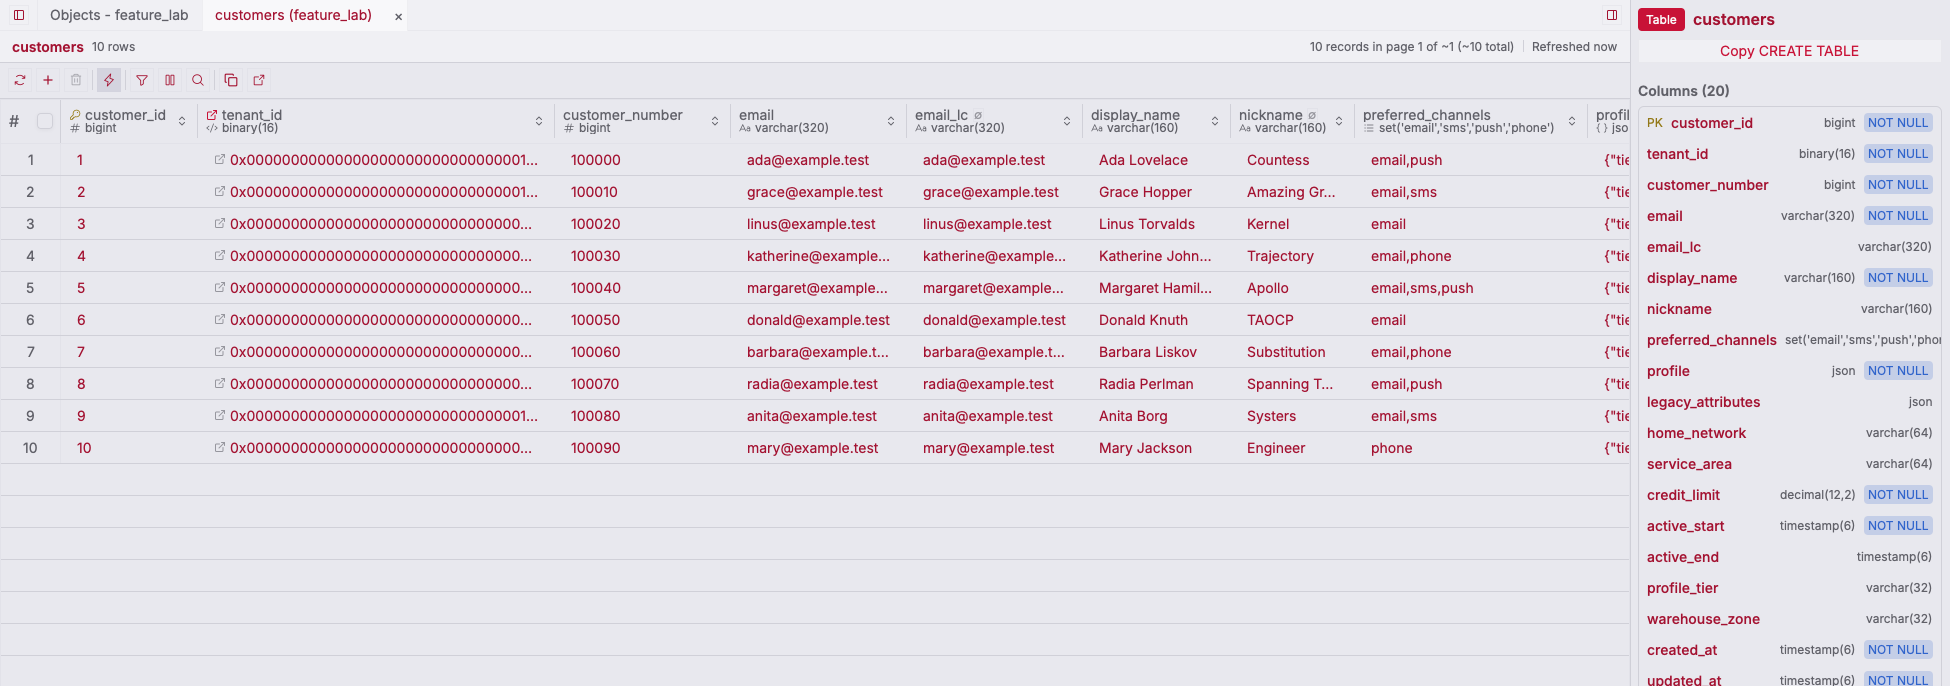This screenshot has height=686, width=1950.
Task: Select row number 7 in the grid
Action: click(30, 352)
